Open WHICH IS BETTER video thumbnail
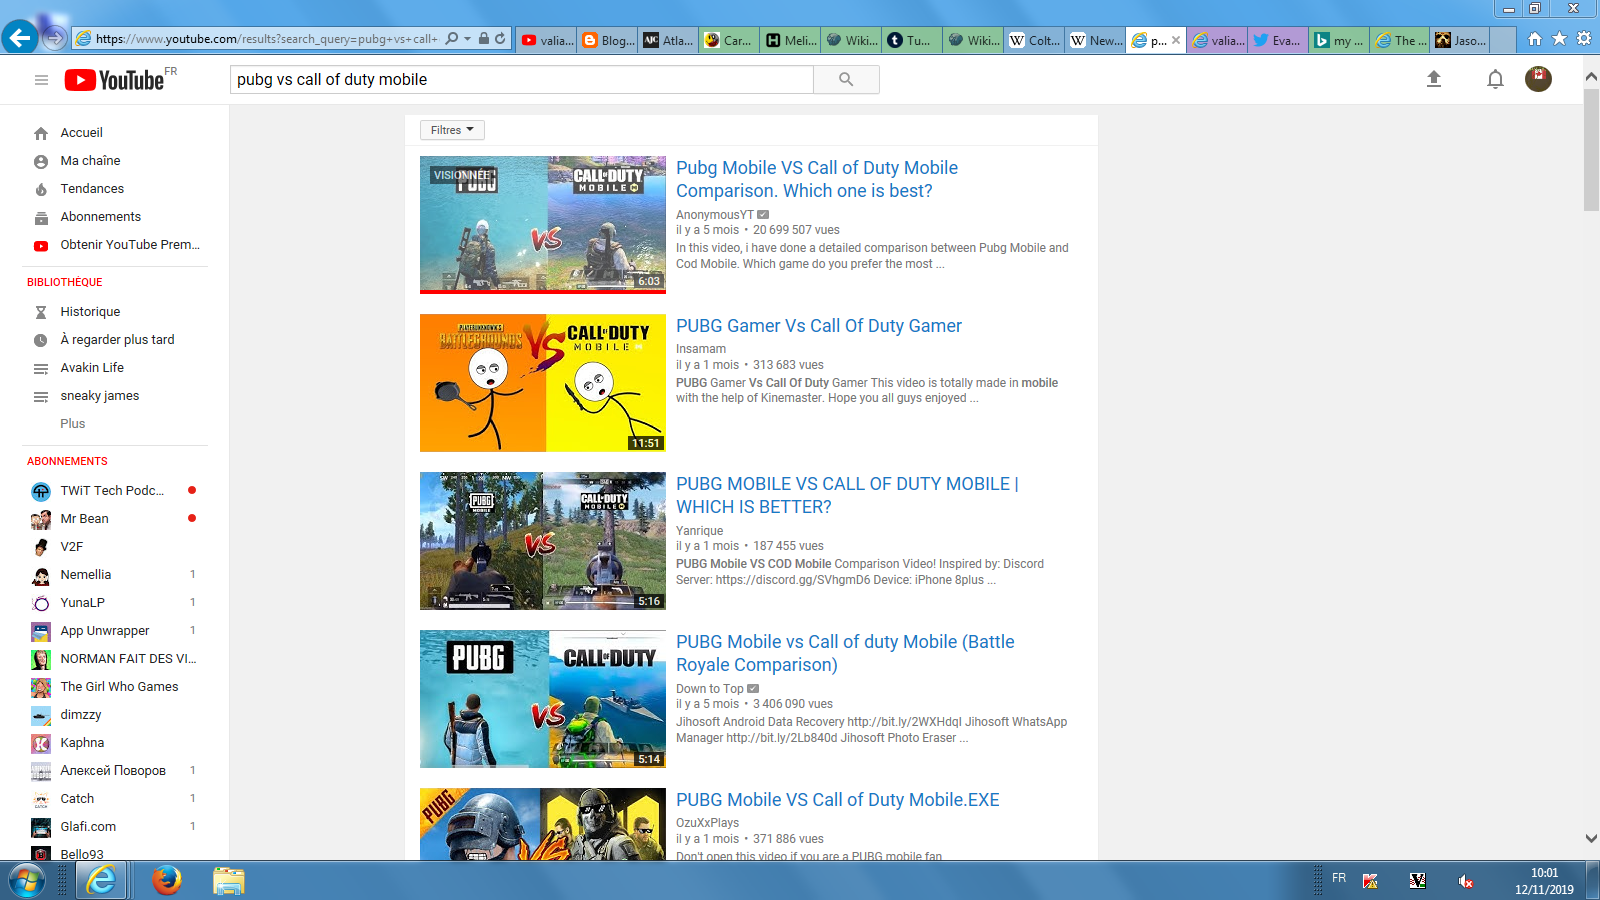Viewport: 1600px width, 900px height. [x=543, y=541]
